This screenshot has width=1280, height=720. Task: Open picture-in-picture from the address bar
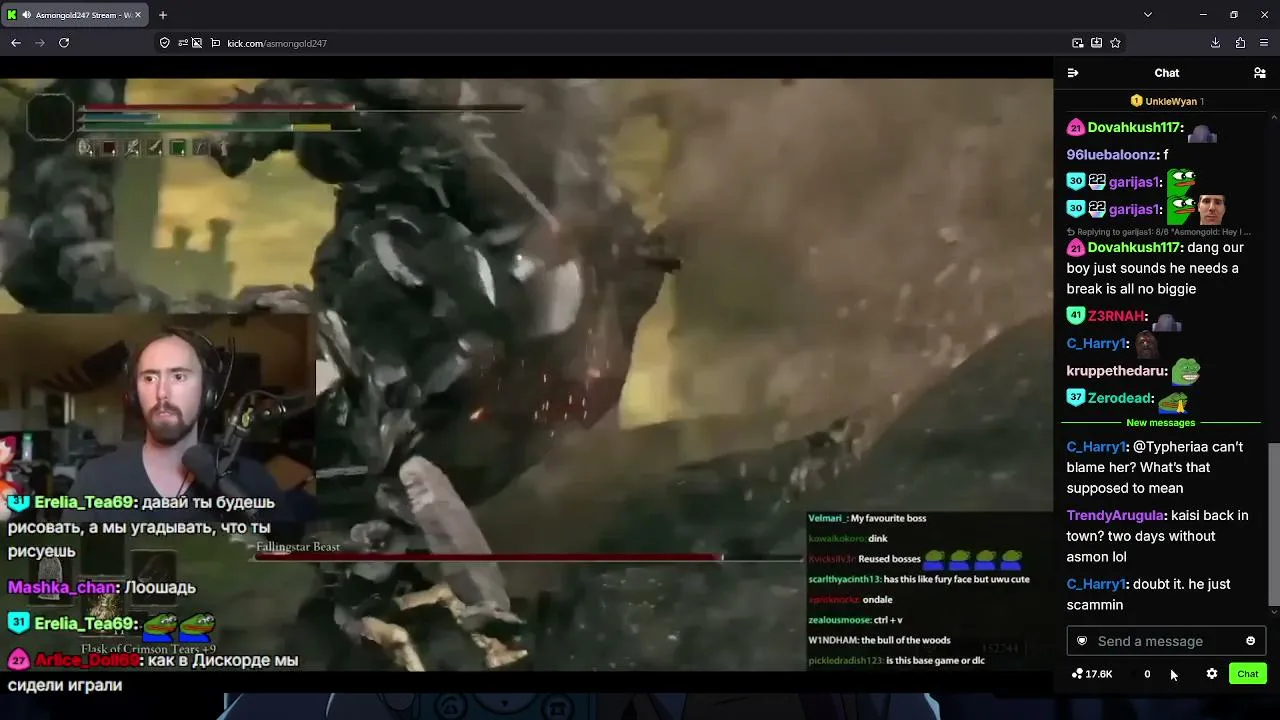pos(1078,43)
